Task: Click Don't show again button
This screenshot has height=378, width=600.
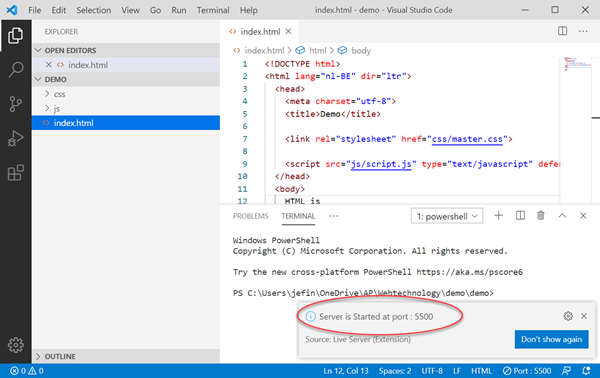Action: (x=551, y=339)
